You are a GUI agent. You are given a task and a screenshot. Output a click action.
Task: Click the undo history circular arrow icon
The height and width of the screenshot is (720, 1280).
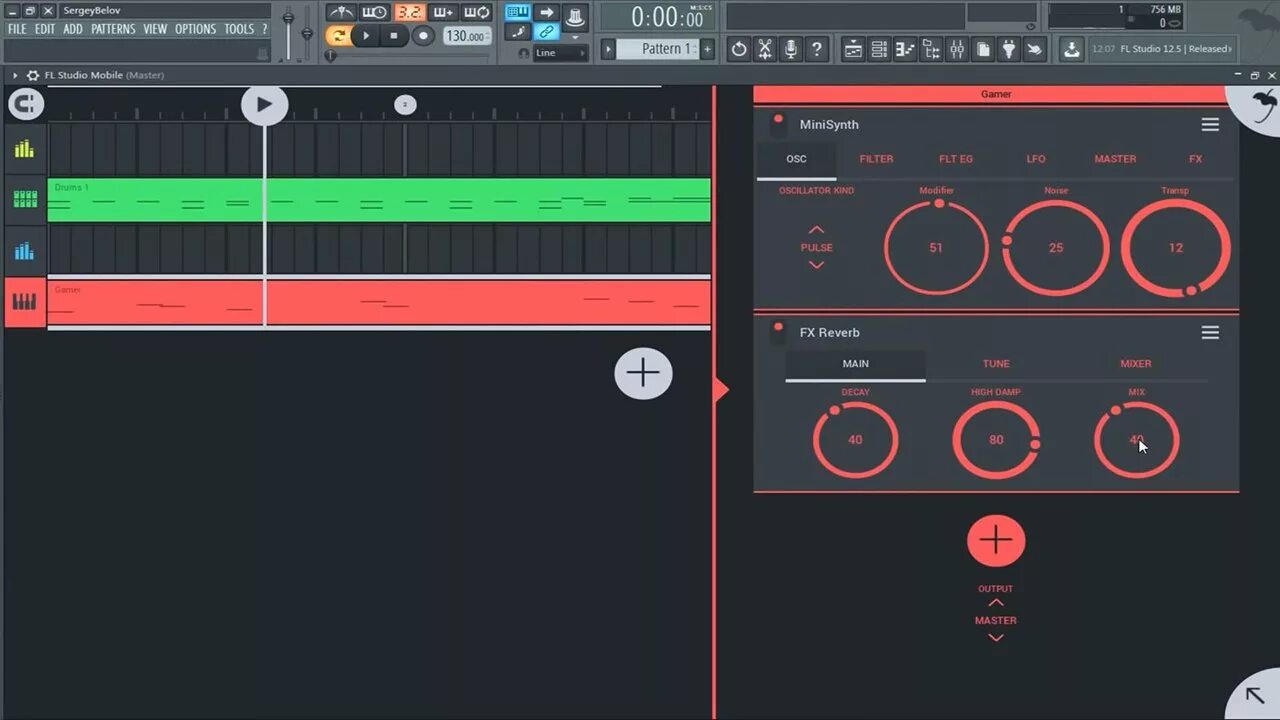[738, 49]
